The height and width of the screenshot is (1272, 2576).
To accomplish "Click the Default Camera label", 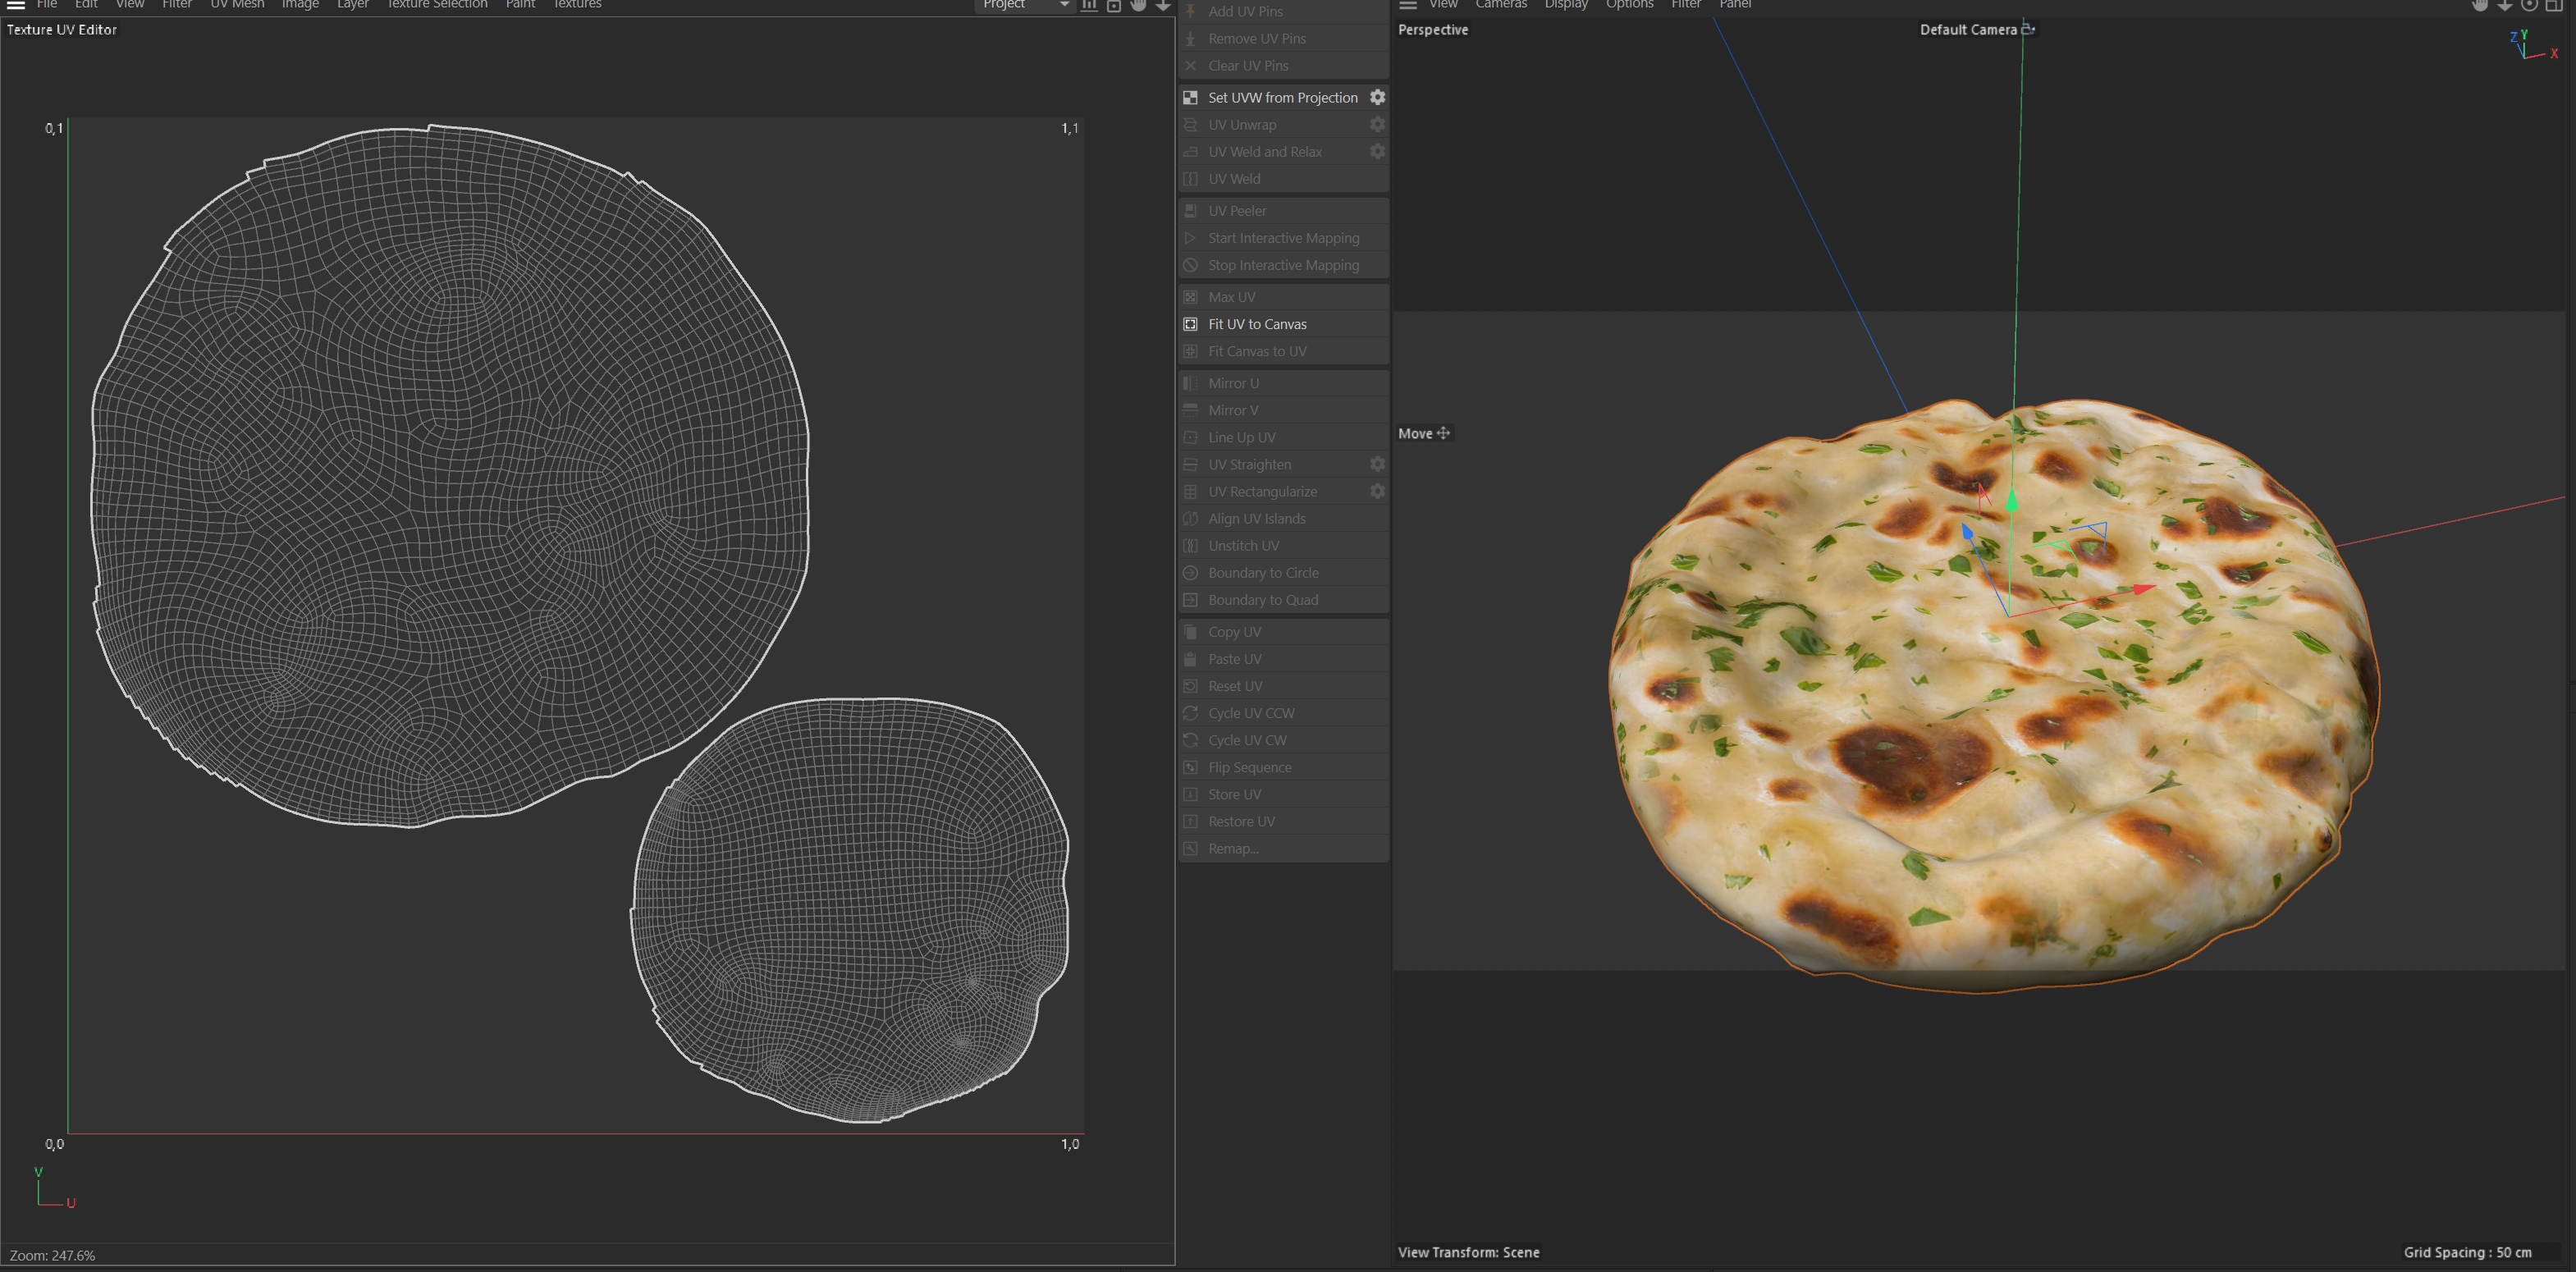I will coord(1967,30).
